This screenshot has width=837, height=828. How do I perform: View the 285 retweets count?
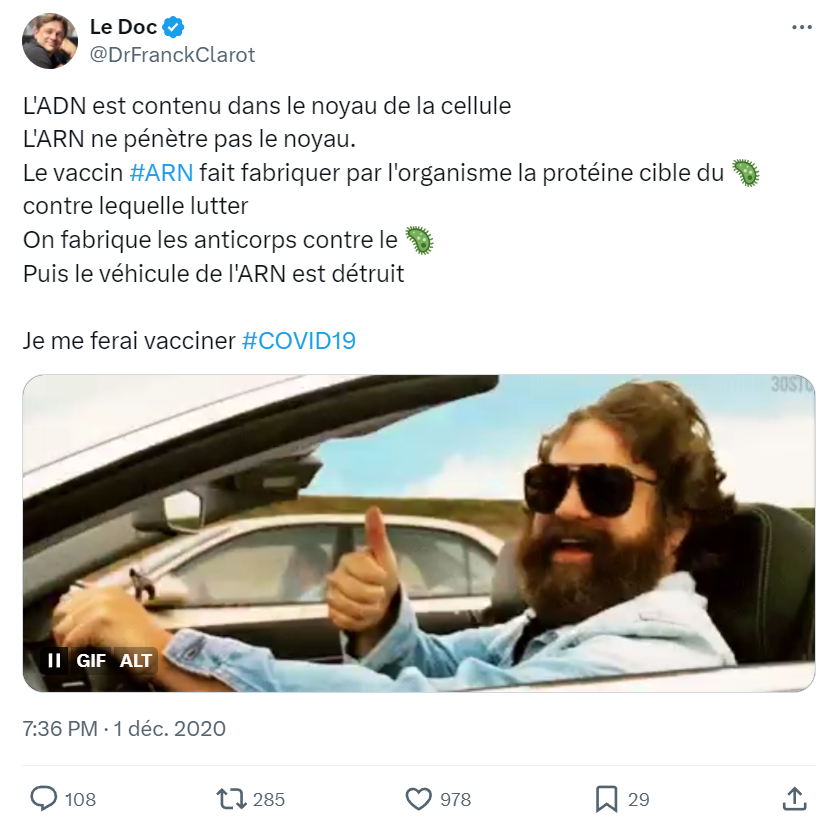click(x=269, y=800)
